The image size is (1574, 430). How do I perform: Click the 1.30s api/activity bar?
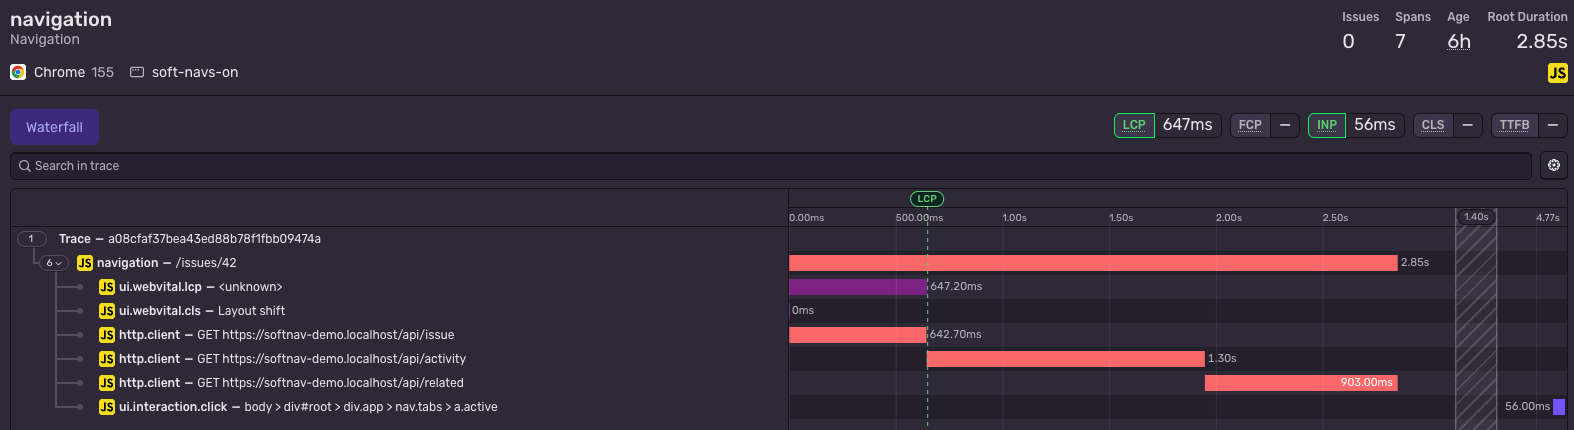tap(1066, 359)
